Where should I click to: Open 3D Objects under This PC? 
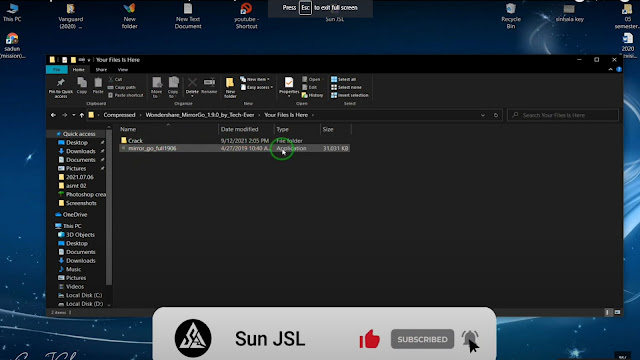coord(80,235)
